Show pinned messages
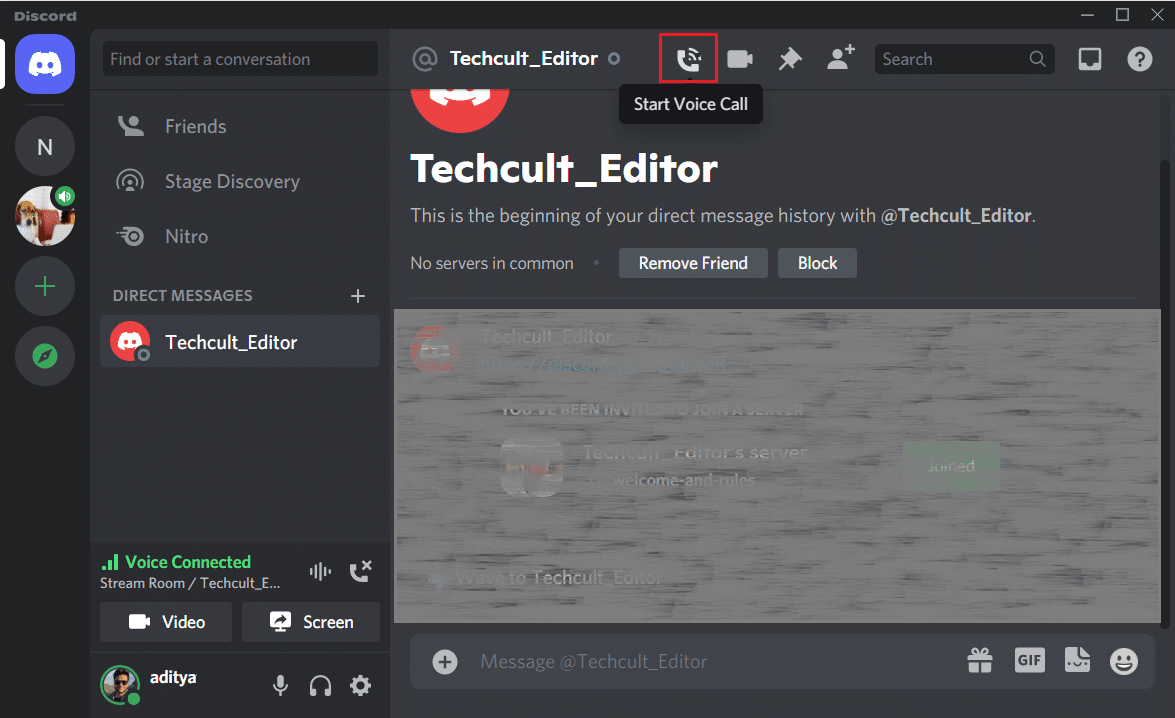The width and height of the screenshot is (1175, 718). [790, 59]
